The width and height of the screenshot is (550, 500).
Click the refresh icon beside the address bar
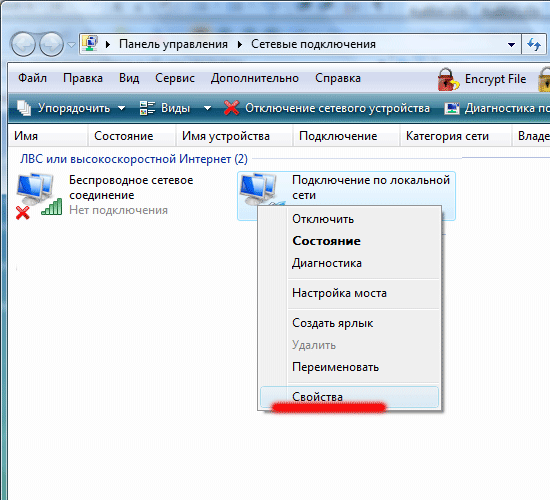[x=534, y=44]
